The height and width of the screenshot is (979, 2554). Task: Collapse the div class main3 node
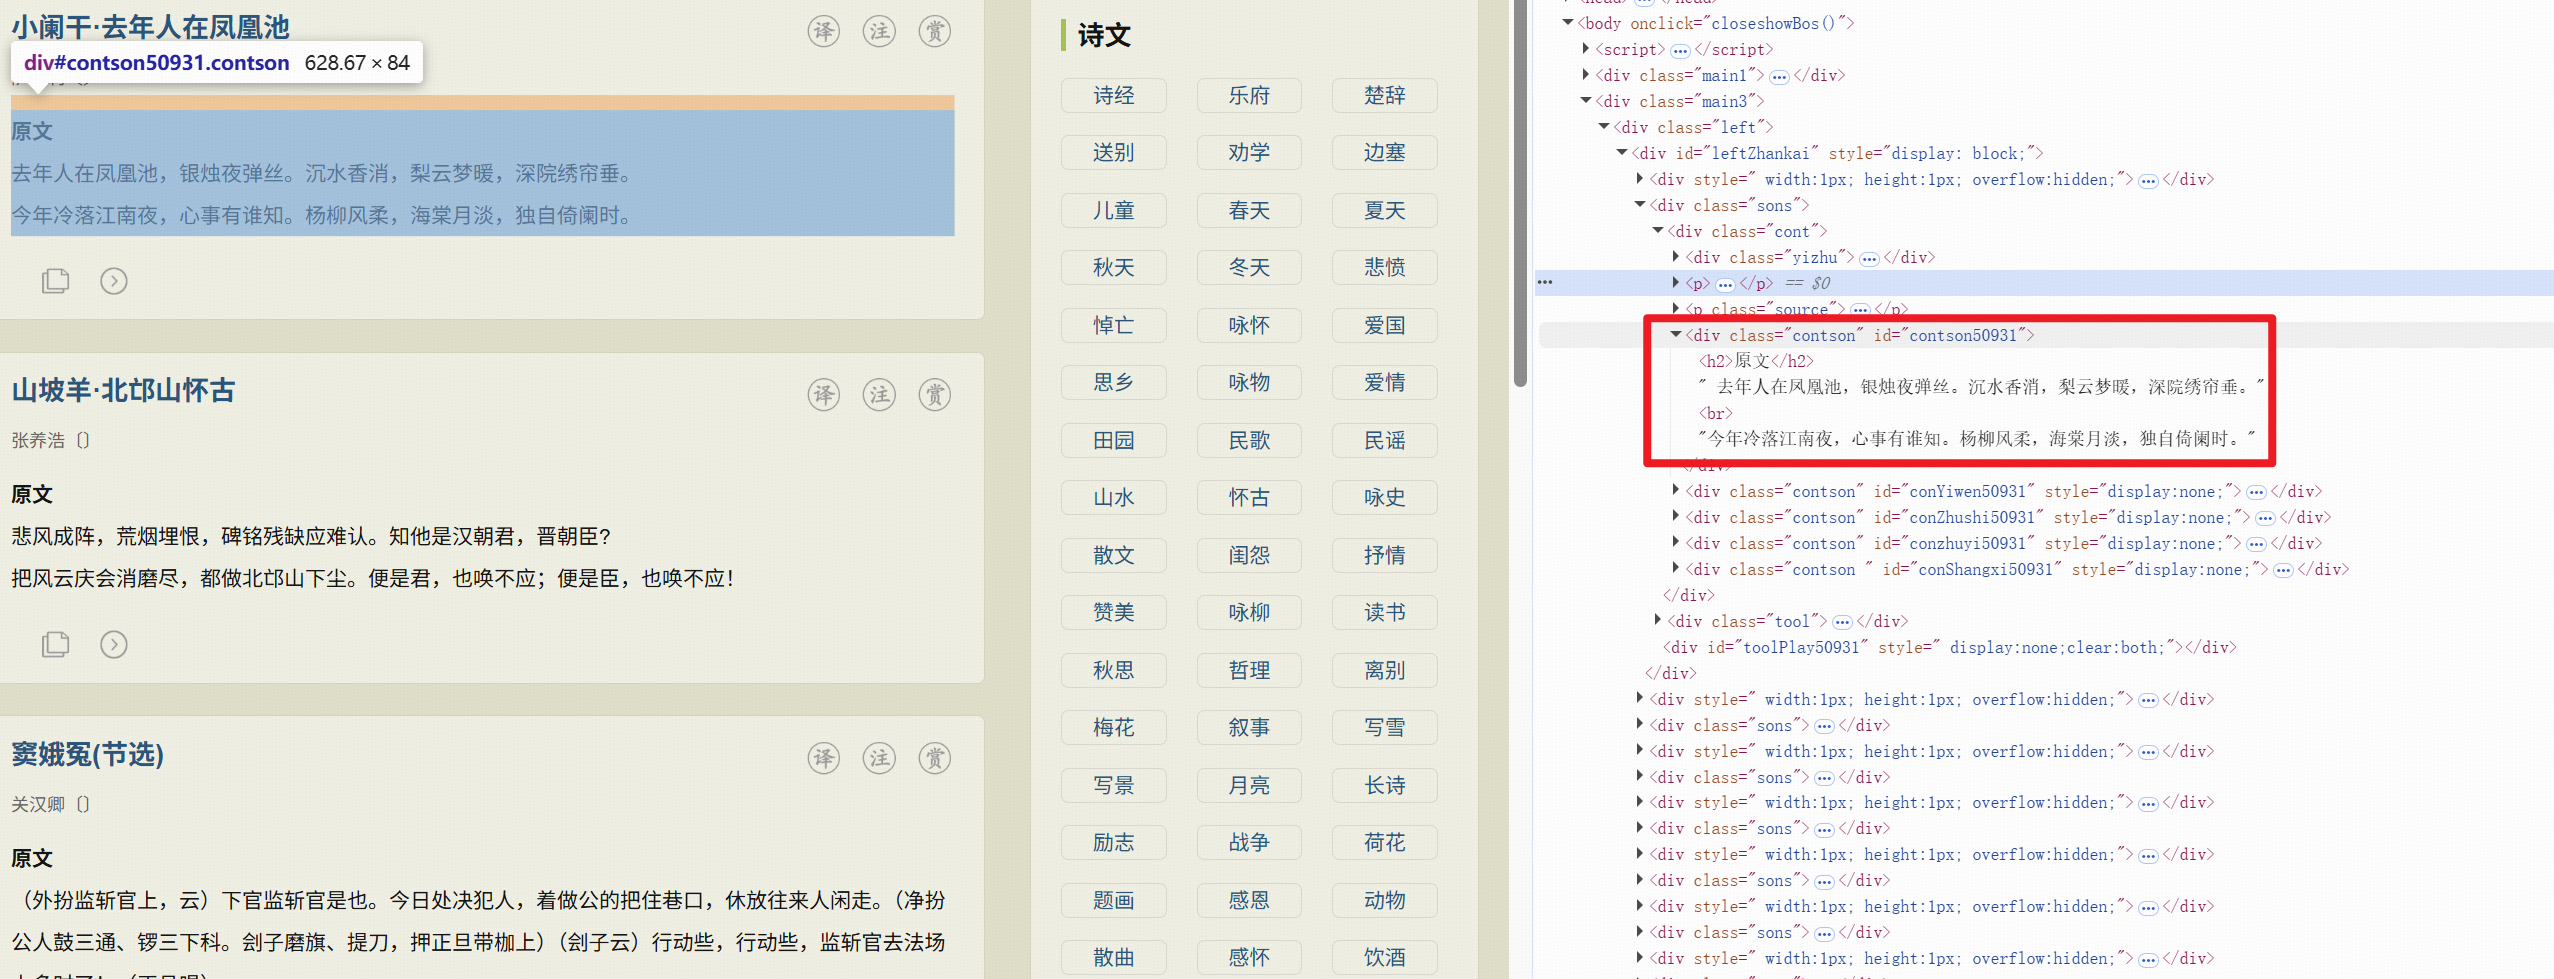click(x=1586, y=100)
